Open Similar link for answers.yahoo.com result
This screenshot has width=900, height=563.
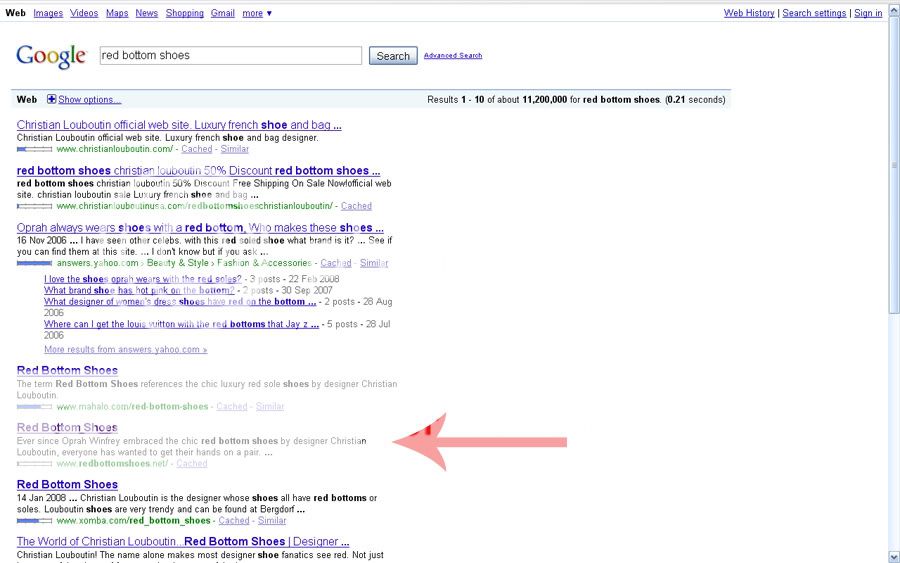pyautogui.click(x=374, y=263)
